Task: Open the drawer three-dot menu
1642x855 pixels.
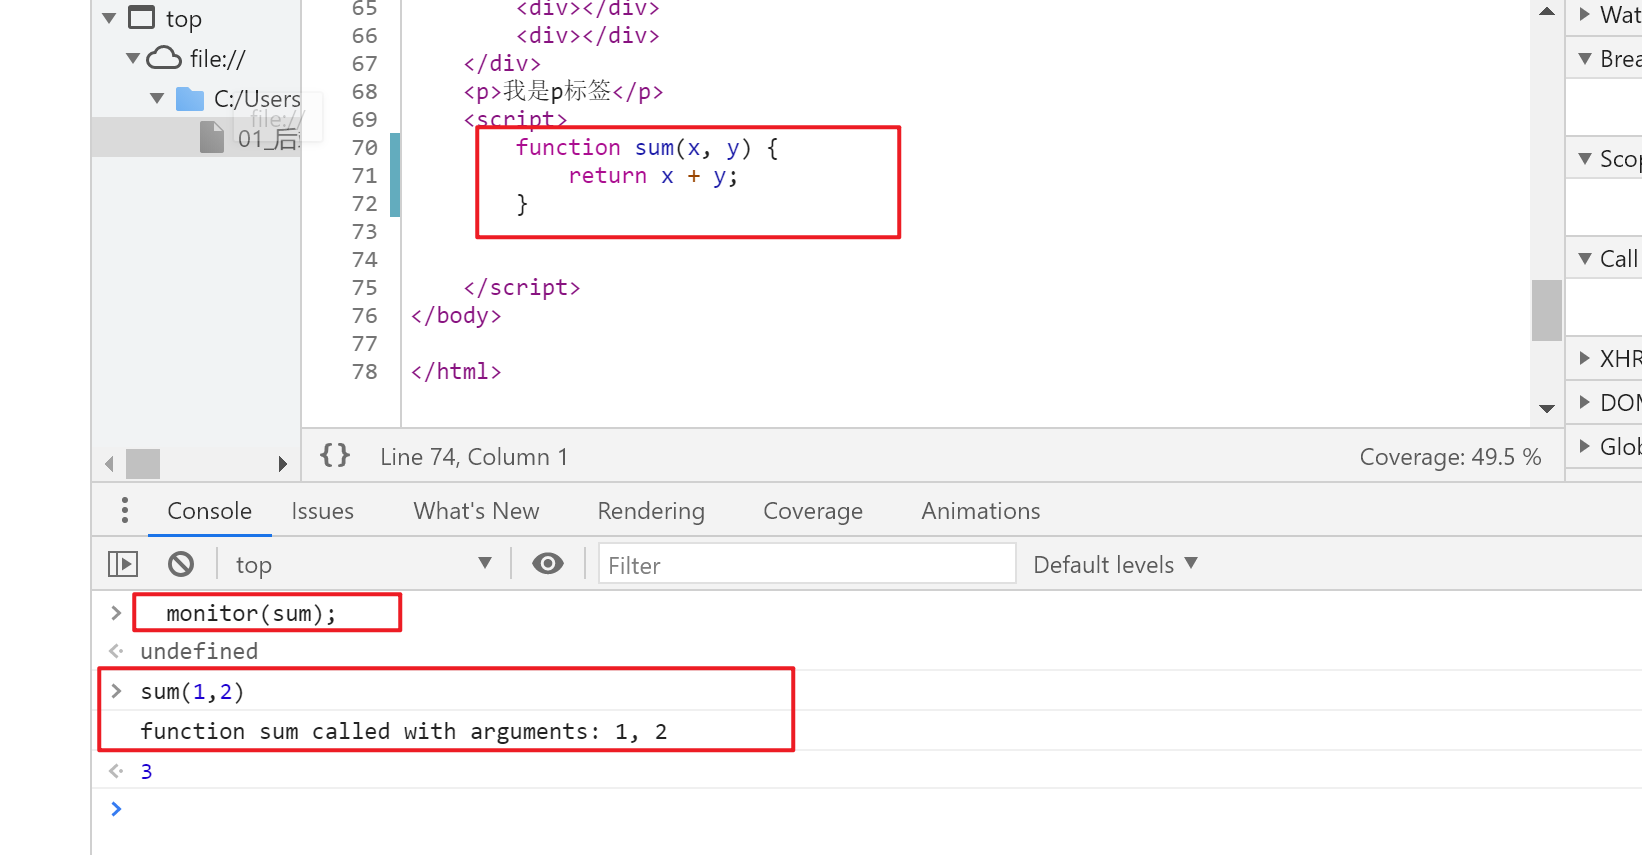Action: point(125,510)
